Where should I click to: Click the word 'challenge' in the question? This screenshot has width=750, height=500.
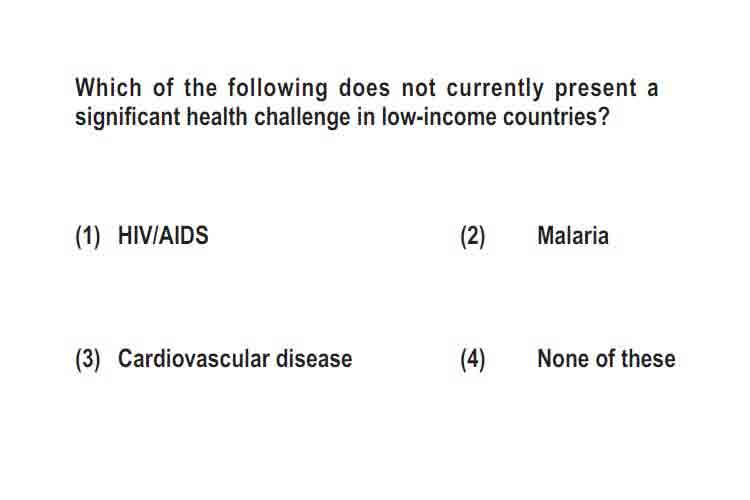point(302,118)
